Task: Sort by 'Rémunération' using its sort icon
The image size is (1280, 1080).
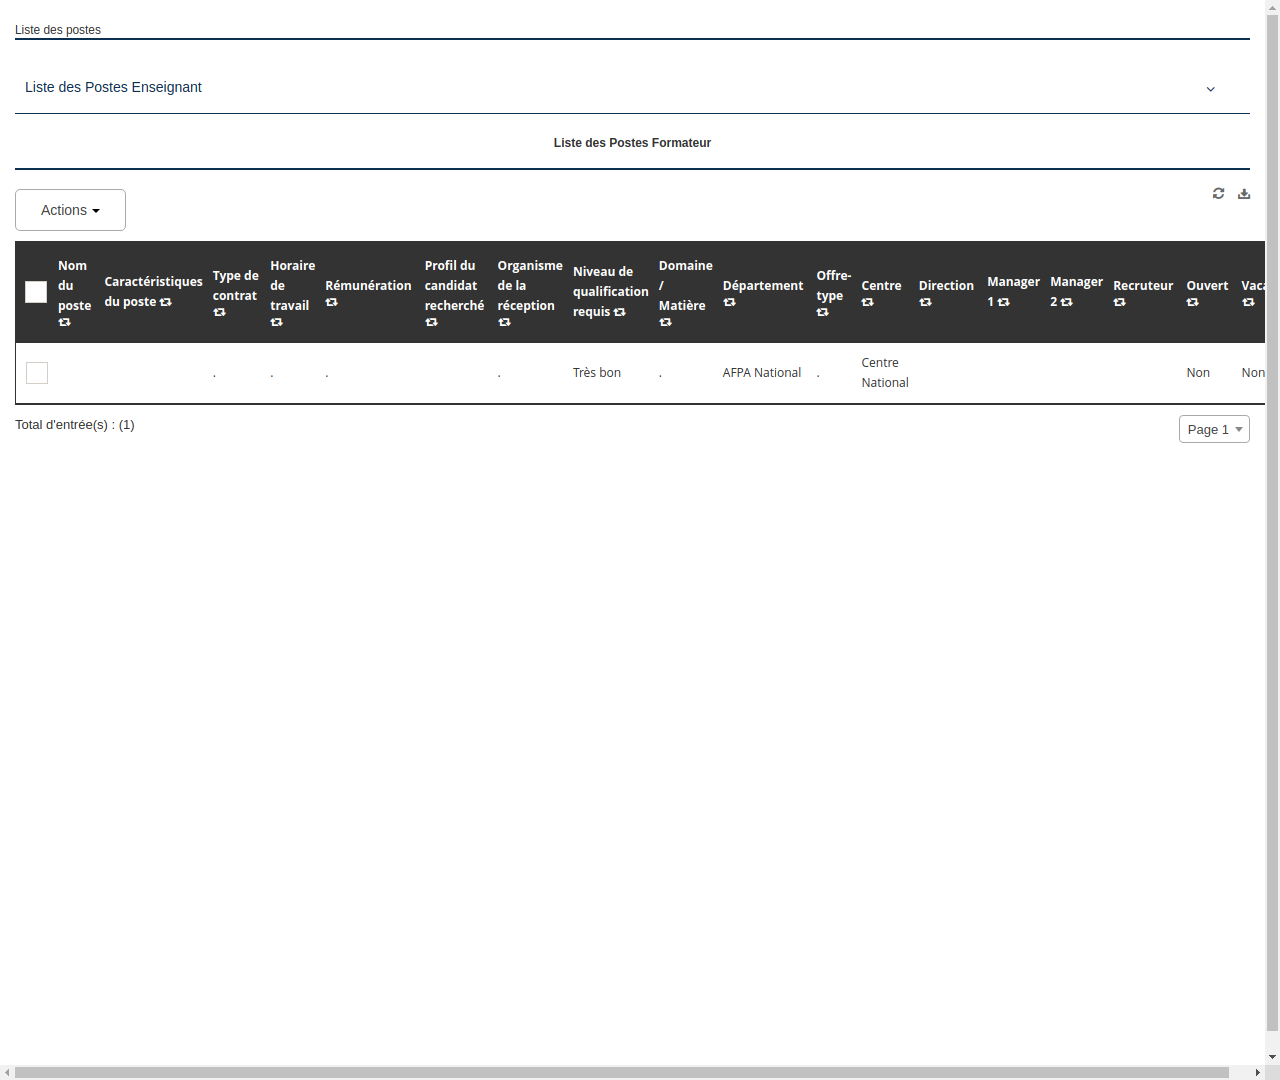Action: point(331,302)
